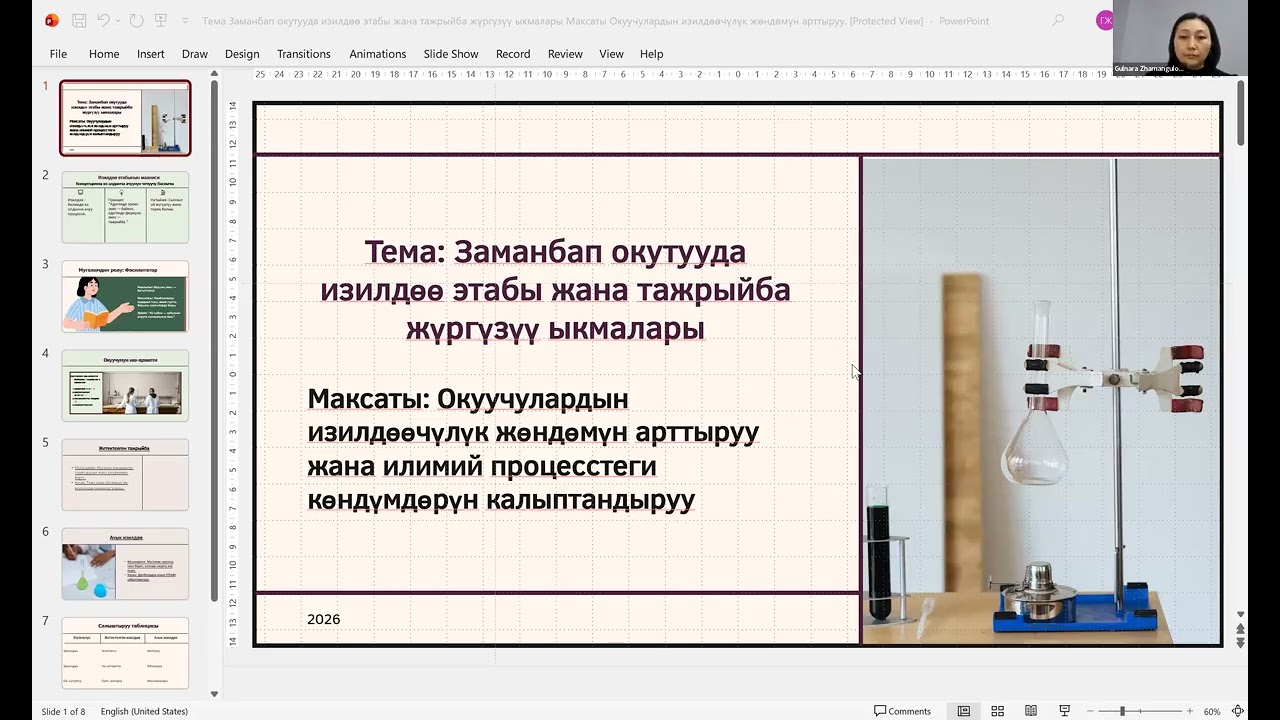The width and height of the screenshot is (1280, 720).
Task: Select slide 1 thumbnail in the panel
Action: click(125, 118)
